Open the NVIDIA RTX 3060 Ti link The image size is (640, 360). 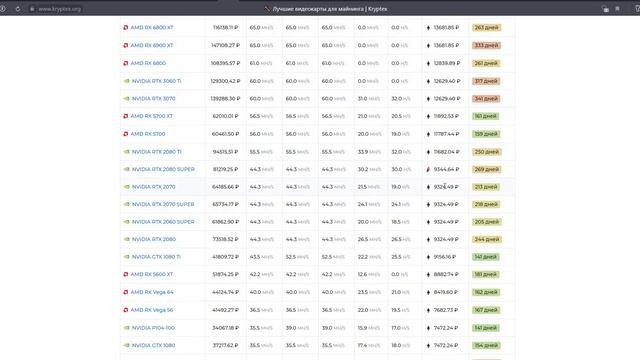pyautogui.click(x=156, y=81)
